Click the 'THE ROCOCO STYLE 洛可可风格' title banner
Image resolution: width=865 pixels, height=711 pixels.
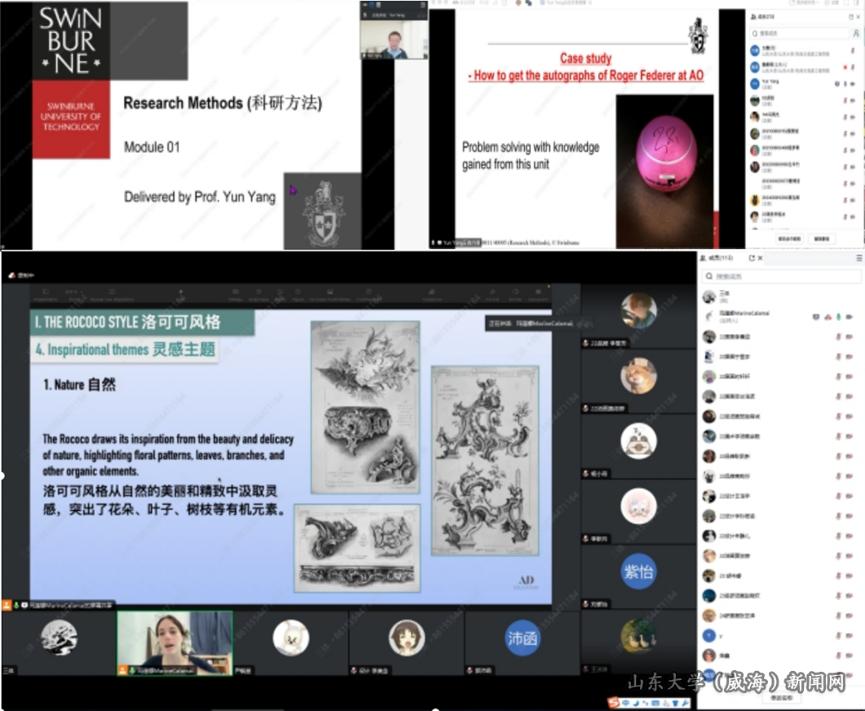pos(142,322)
